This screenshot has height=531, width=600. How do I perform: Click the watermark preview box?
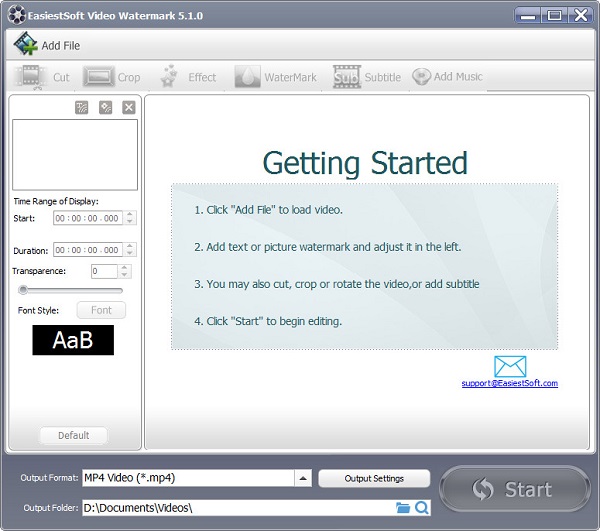[75, 155]
